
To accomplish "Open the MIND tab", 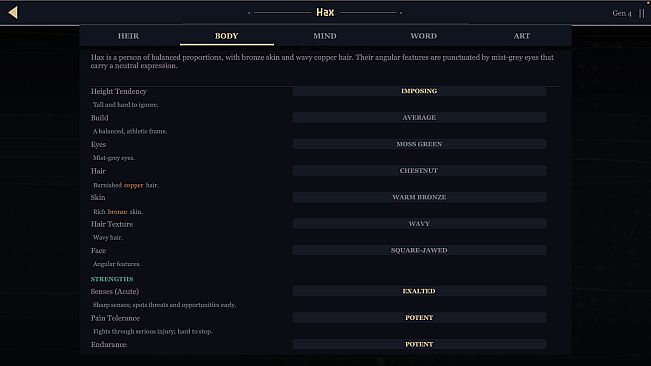I will coord(325,36).
